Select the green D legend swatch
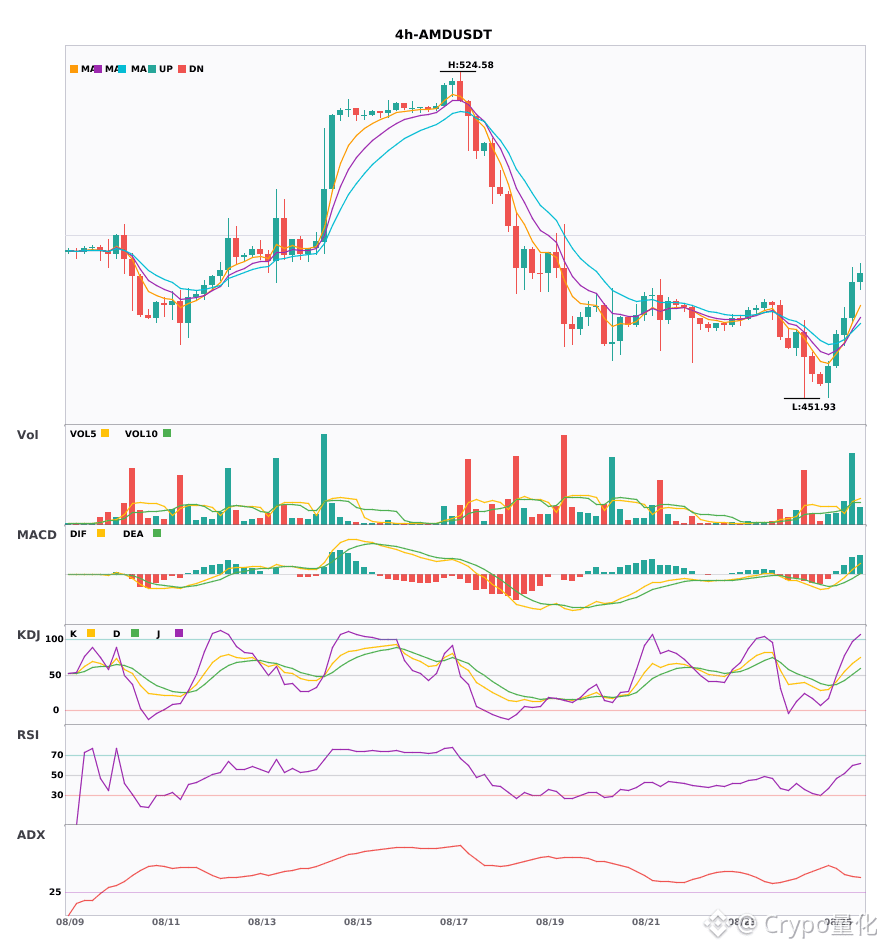Viewport: 885px width, 950px height. tap(135, 633)
